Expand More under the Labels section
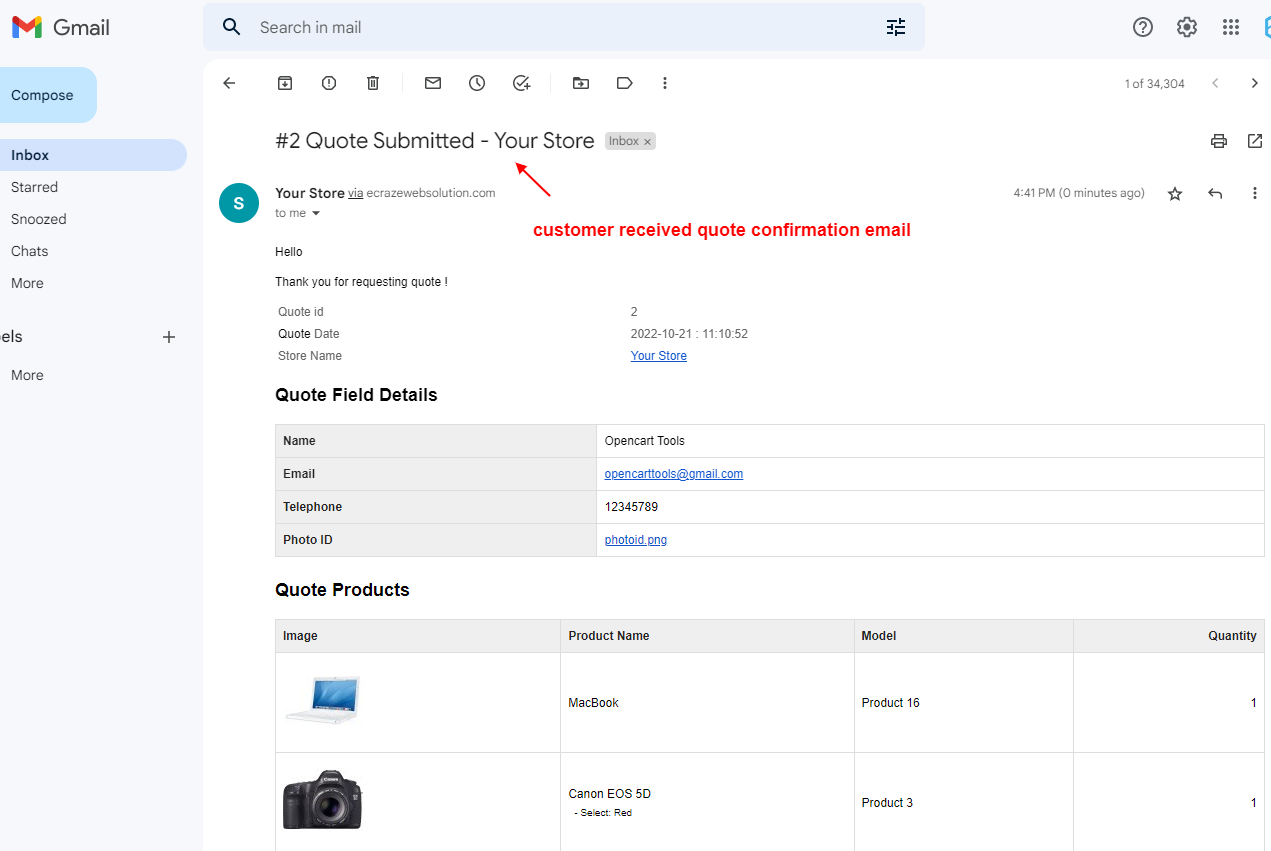Viewport: 1271px width, 851px height. tap(27, 375)
